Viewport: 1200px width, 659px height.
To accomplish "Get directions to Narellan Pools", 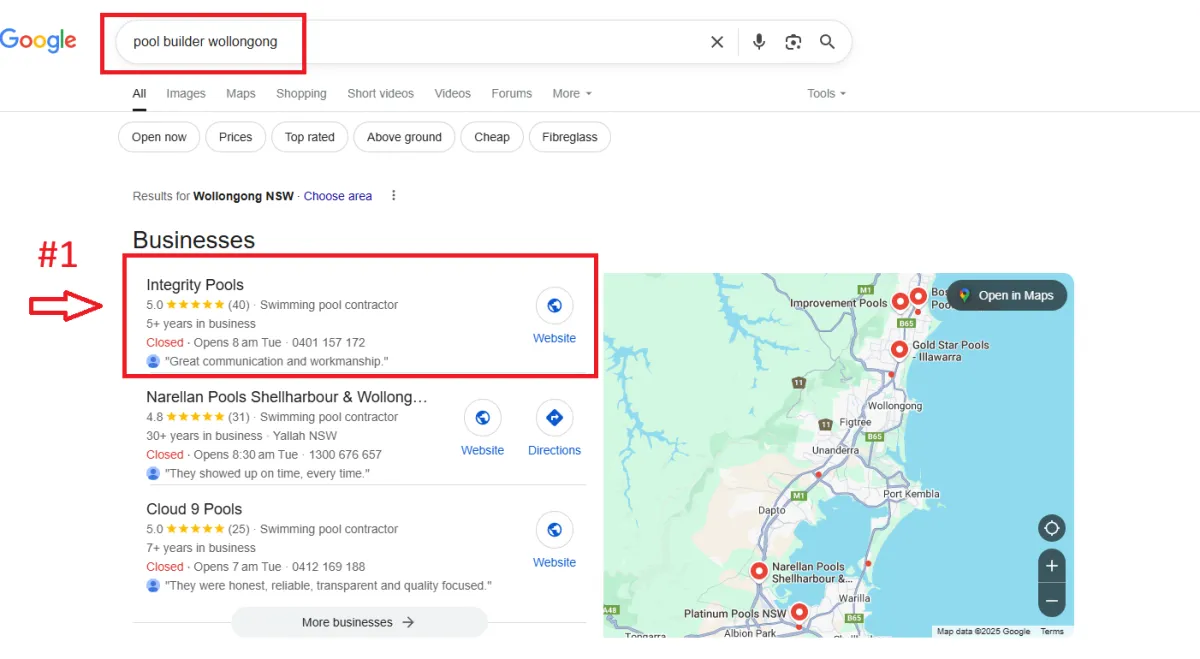I will 554,418.
